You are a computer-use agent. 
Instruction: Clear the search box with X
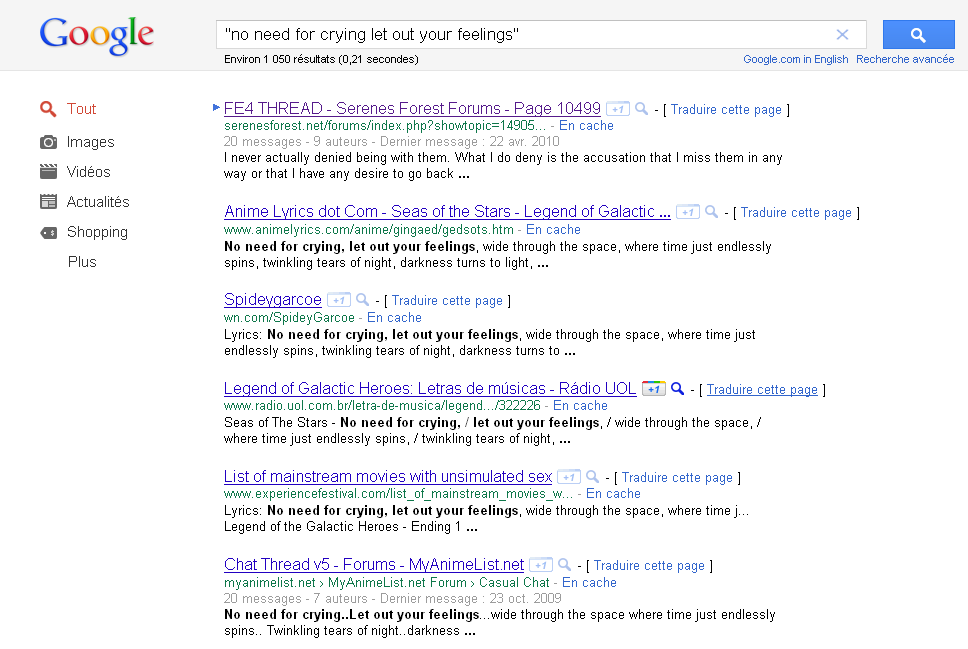point(842,35)
